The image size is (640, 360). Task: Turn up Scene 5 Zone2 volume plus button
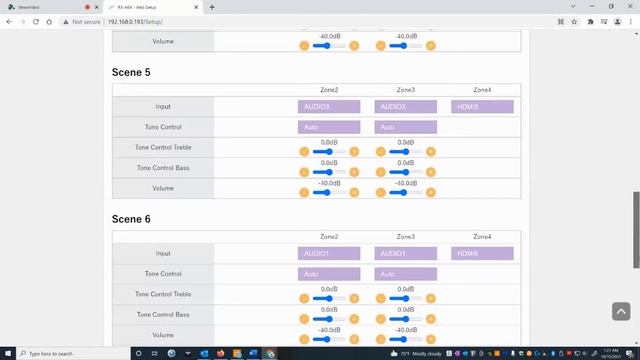354,193
